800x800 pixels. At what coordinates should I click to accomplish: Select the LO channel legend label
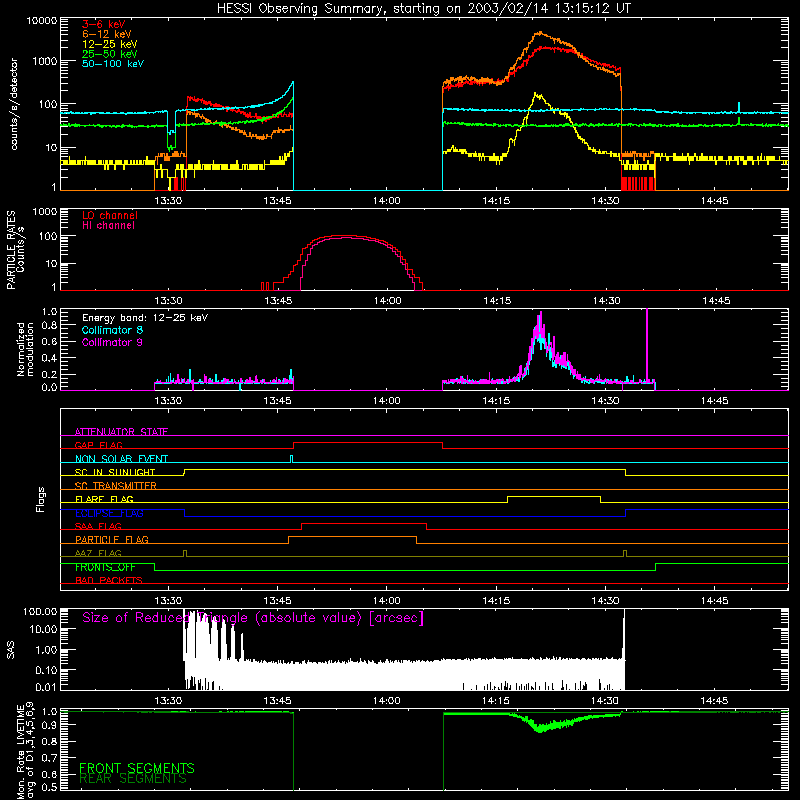(109, 215)
